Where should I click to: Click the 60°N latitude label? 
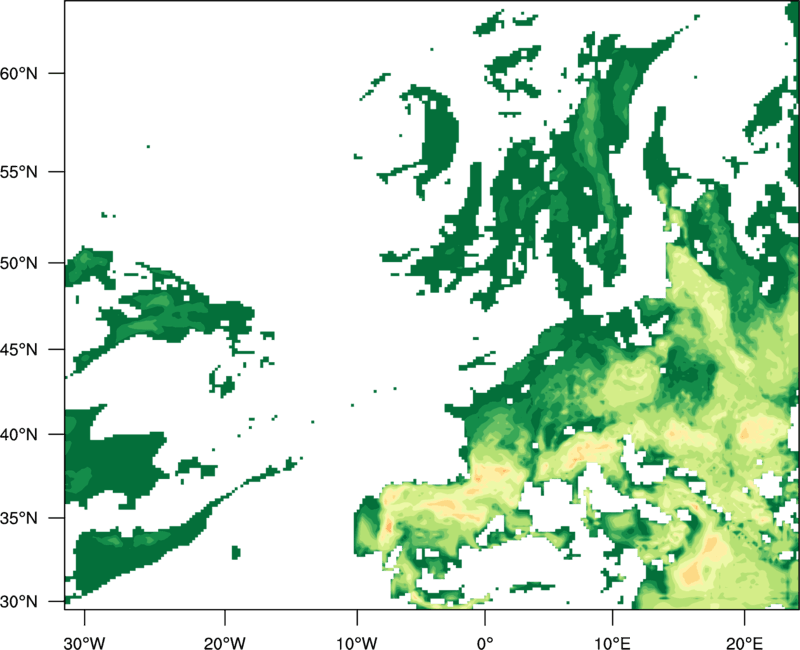[x=19, y=73]
